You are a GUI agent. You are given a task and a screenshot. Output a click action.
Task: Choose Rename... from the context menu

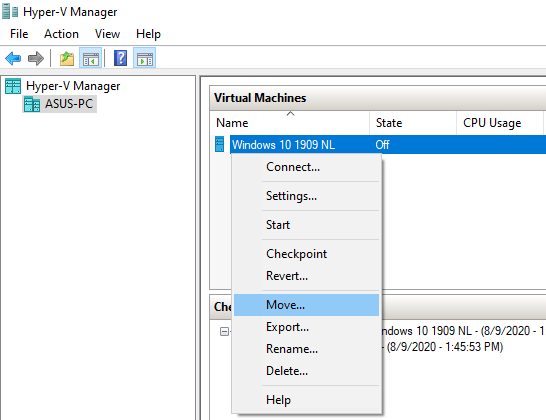pos(306,349)
